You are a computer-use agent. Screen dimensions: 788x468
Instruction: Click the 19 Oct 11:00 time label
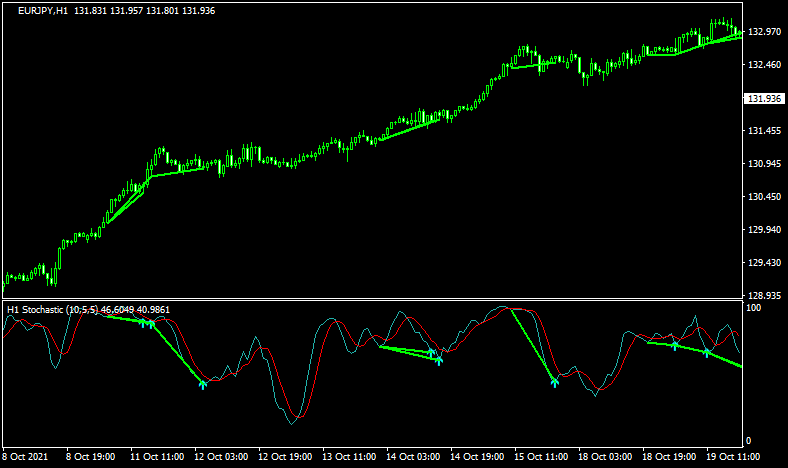pos(734,456)
